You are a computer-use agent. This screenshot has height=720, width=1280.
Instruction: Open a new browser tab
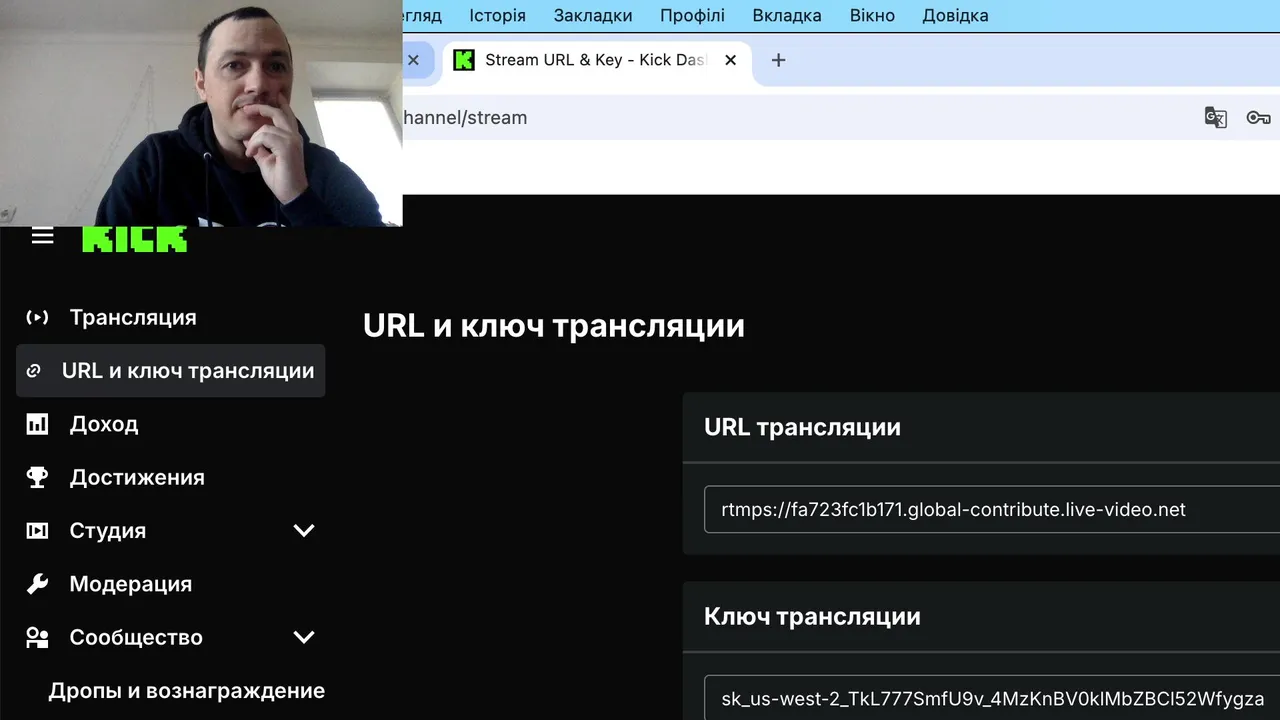[778, 60]
